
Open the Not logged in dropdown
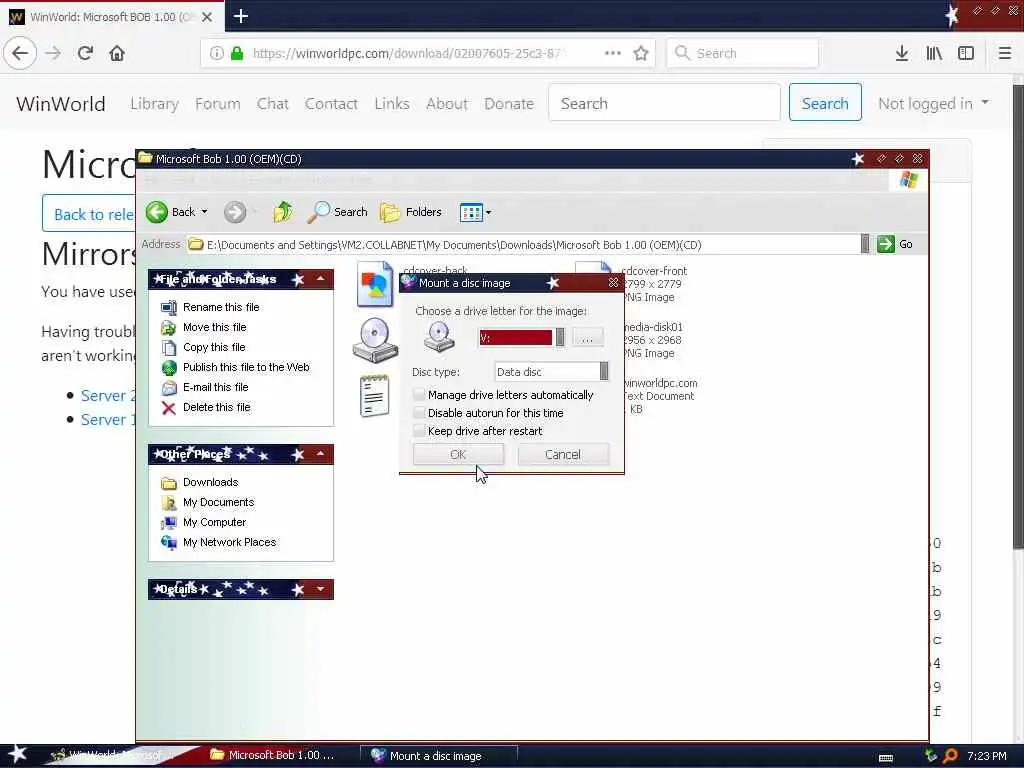point(933,104)
